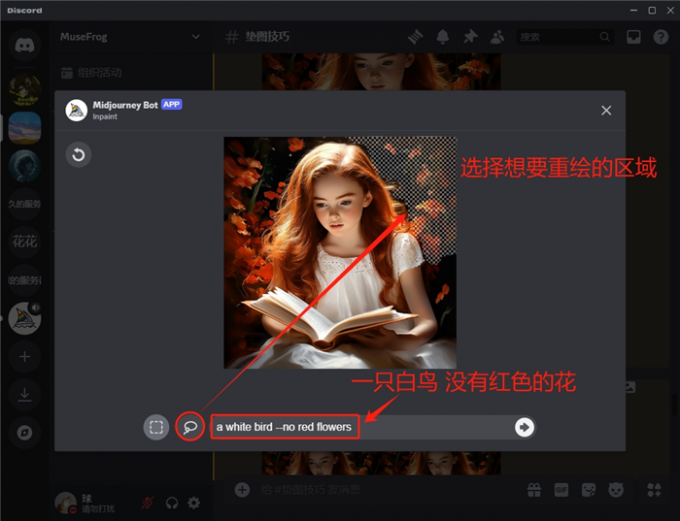Open the sticker picker
This screenshot has width=680, height=521.
coord(588,490)
